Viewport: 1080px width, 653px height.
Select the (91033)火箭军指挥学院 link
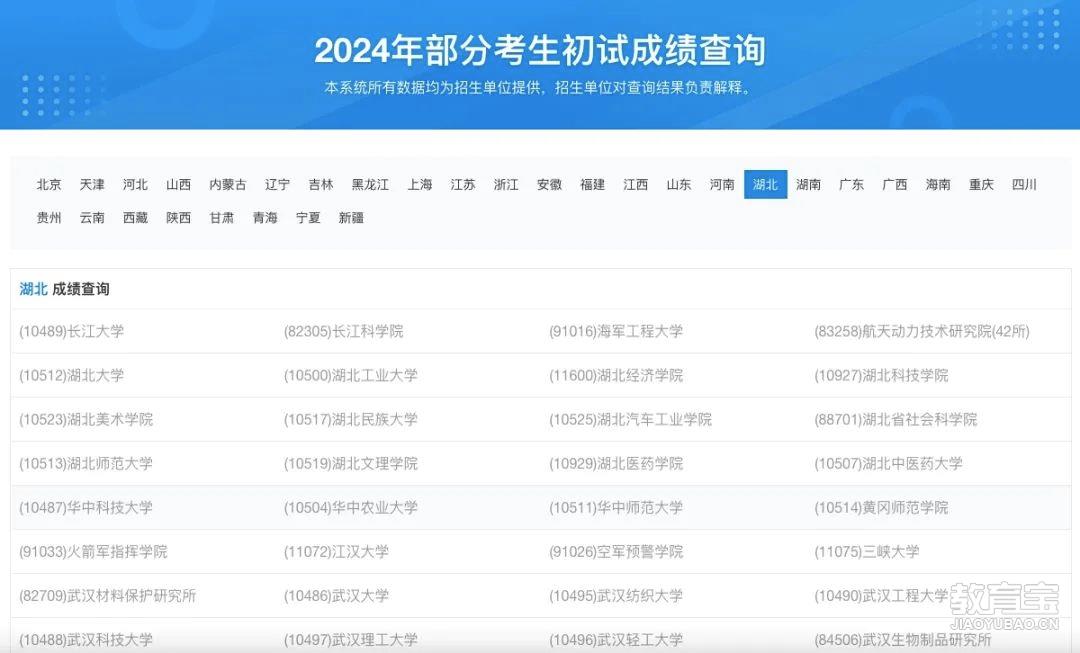tap(93, 552)
